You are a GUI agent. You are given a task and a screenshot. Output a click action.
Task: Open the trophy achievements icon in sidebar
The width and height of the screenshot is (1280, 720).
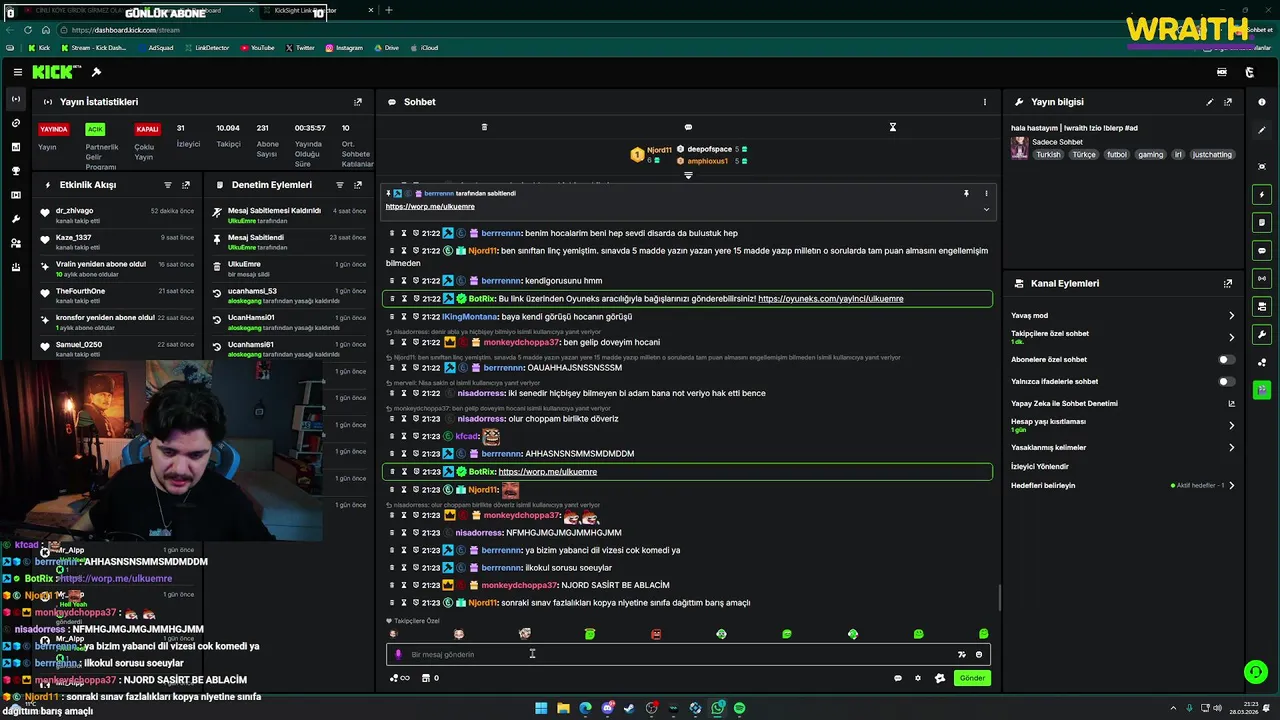(15, 171)
